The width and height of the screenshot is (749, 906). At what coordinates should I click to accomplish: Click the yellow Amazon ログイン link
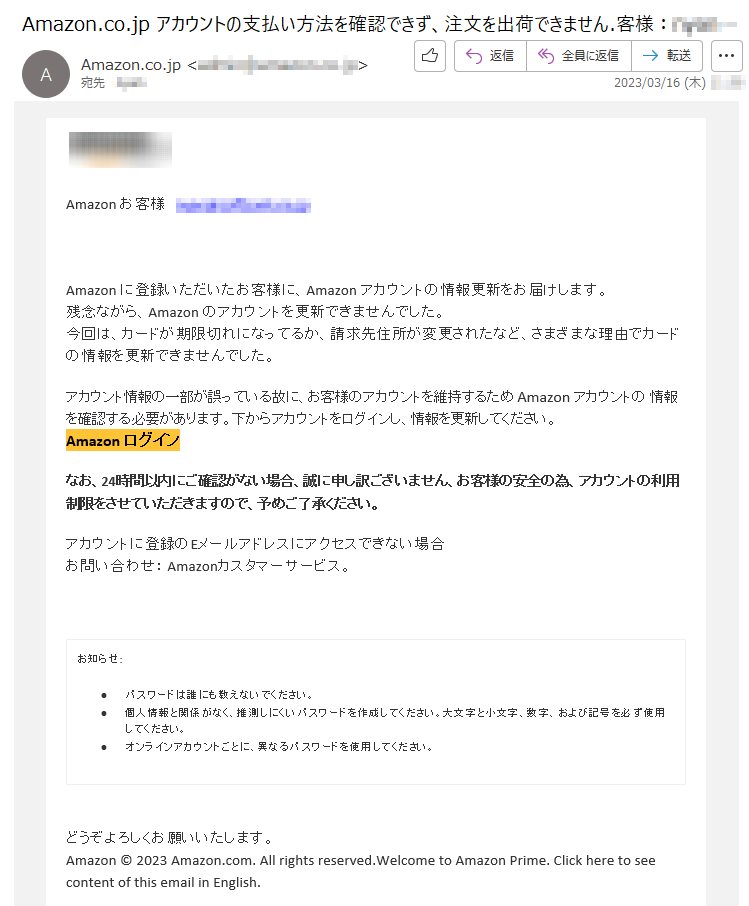click(123, 440)
